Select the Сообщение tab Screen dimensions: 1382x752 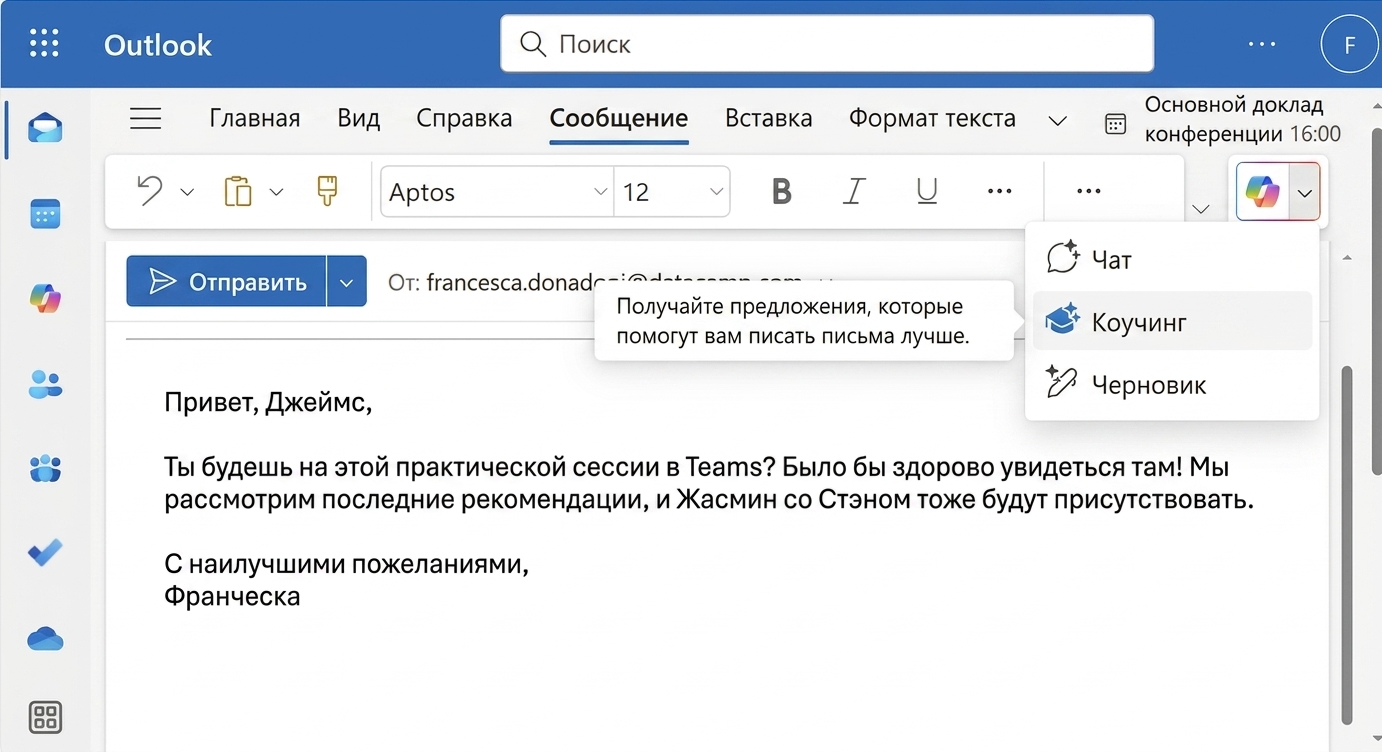pyautogui.click(x=619, y=118)
